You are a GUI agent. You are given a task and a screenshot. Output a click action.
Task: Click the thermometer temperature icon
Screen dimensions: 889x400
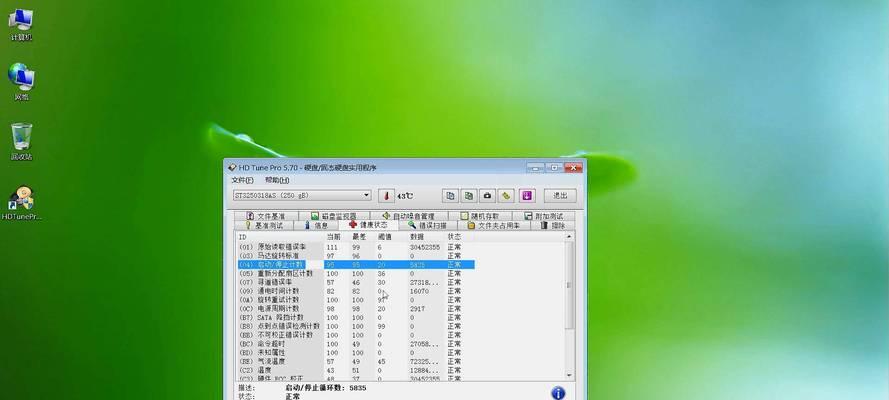(x=386, y=196)
